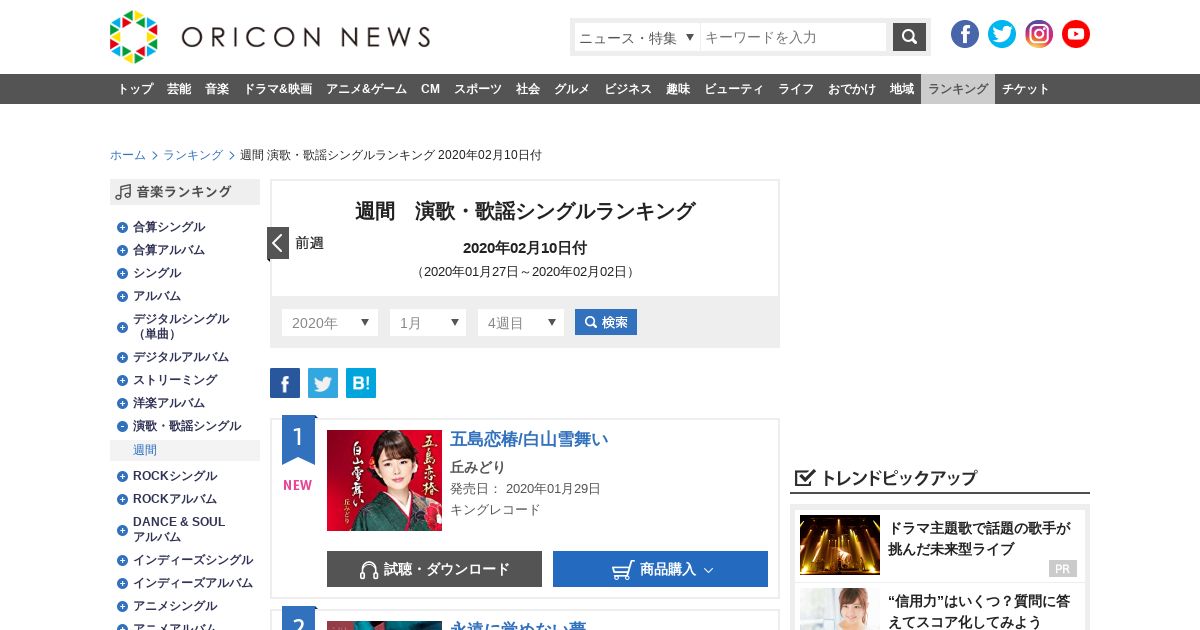This screenshot has height=630, width=1200.
Task: Open アルバム ranking in sidebar
Action: pos(157,296)
